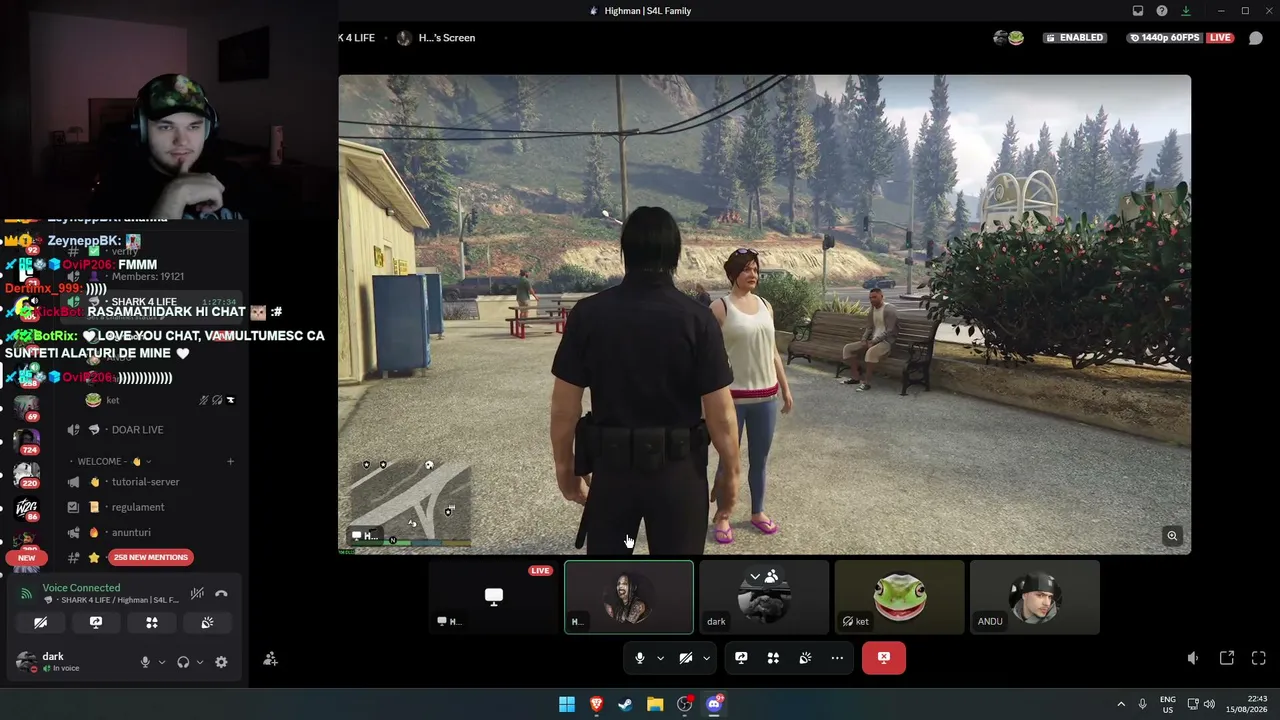
Task: Click the green update download icon
Action: 1186,11
